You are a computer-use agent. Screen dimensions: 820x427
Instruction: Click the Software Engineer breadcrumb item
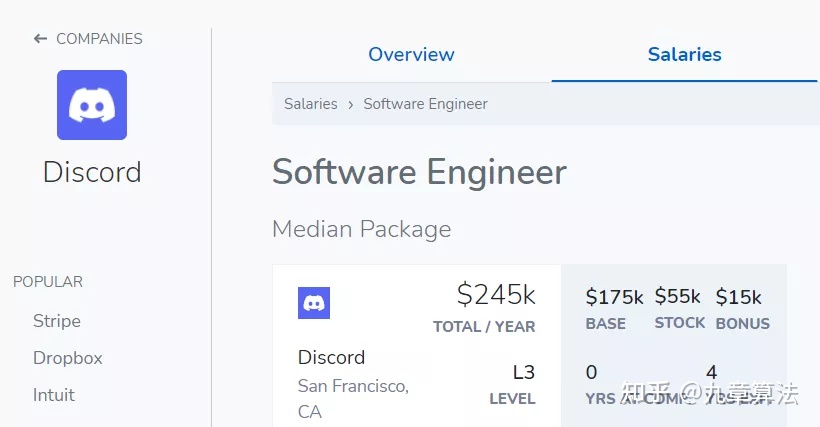pyautogui.click(x=425, y=104)
